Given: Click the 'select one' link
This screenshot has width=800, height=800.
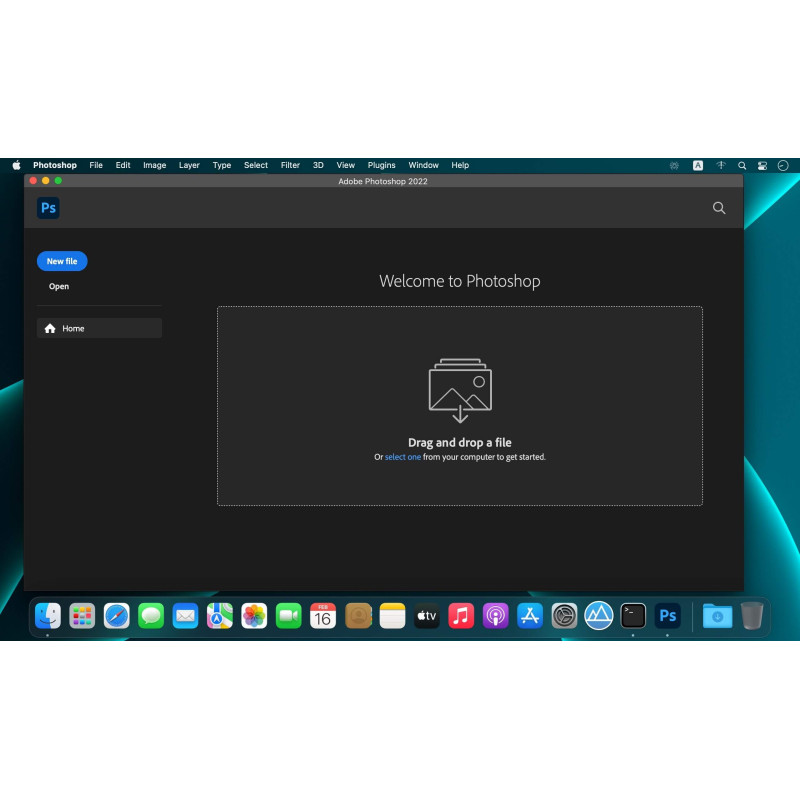Looking at the screenshot, I should click(403, 457).
